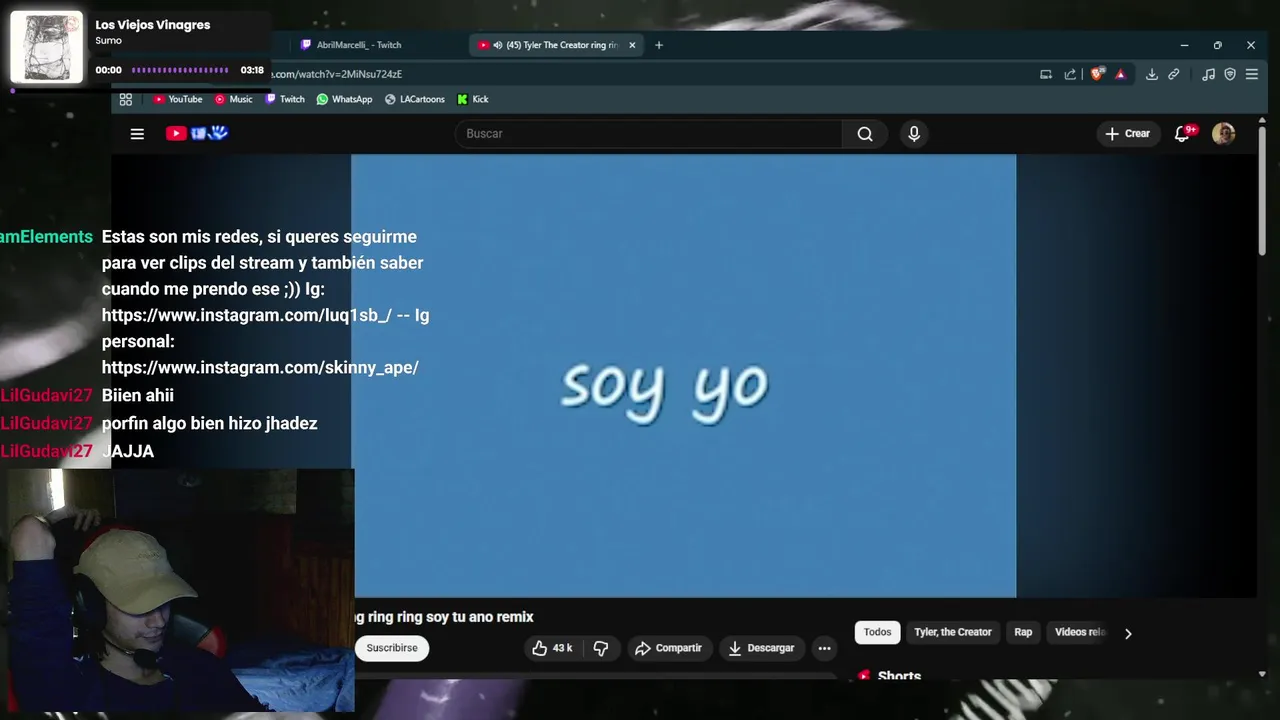Click the Buscar search field
This screenshot has height=720, width=1280.
click(x=648, y=134)
